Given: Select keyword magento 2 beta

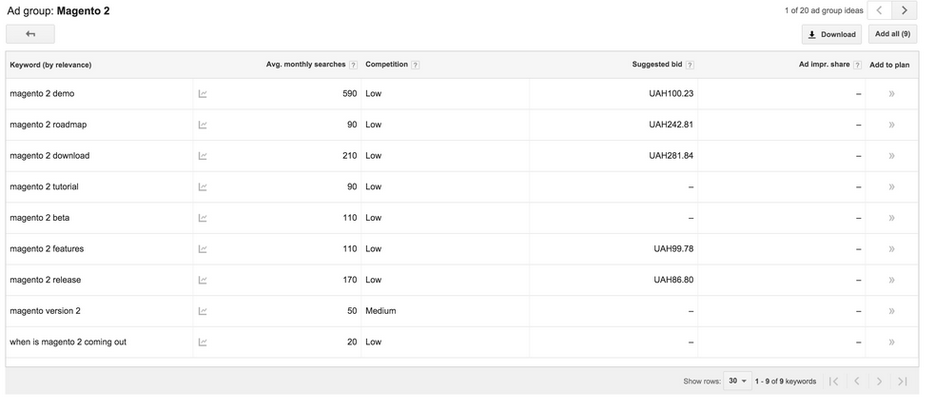Looking at the screenshot, I should [40, 218].
